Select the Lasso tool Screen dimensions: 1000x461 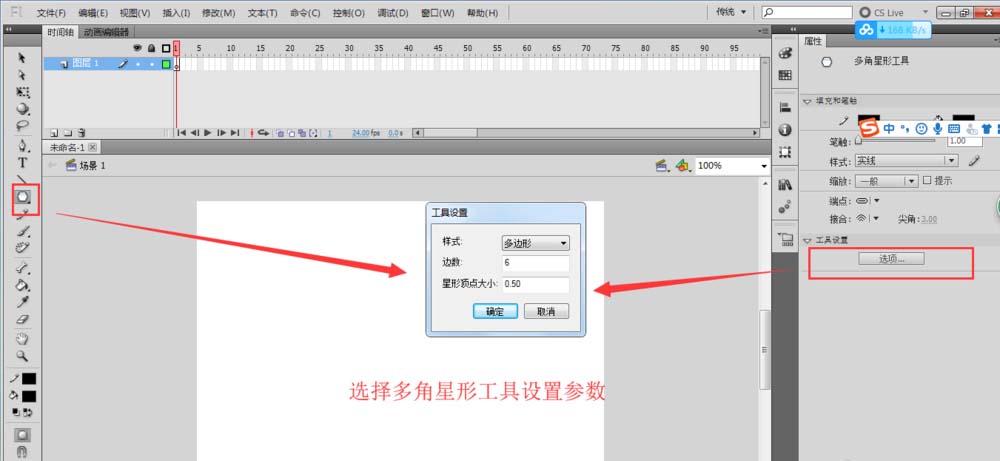point(22,125)
